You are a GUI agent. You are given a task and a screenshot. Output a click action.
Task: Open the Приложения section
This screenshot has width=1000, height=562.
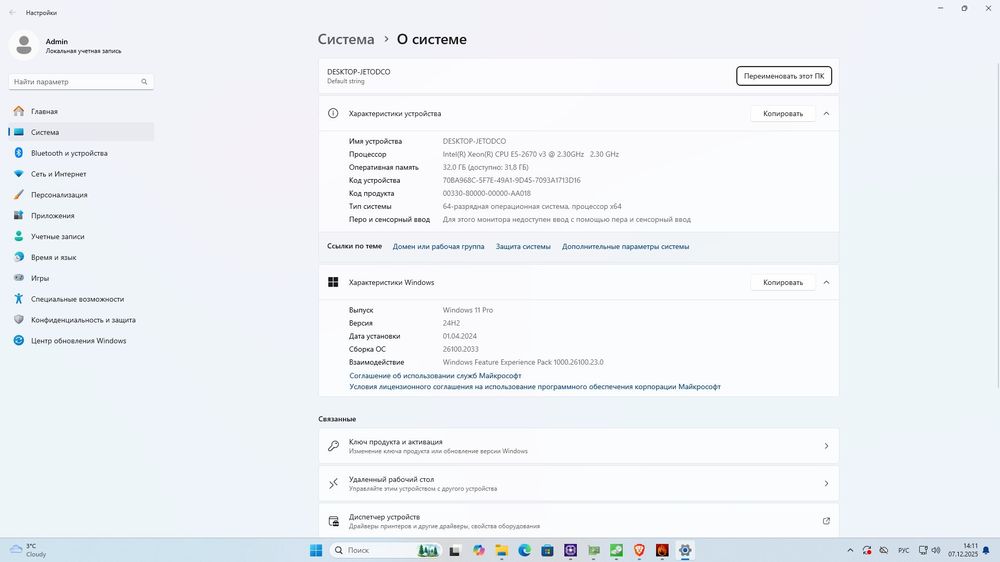tap(81, 216)
